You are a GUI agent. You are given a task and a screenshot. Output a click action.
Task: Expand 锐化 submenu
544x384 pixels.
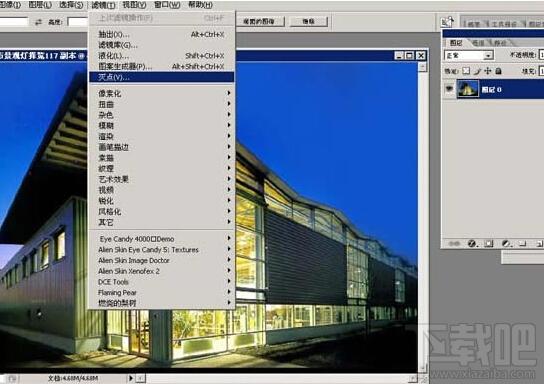click(162, 201)
